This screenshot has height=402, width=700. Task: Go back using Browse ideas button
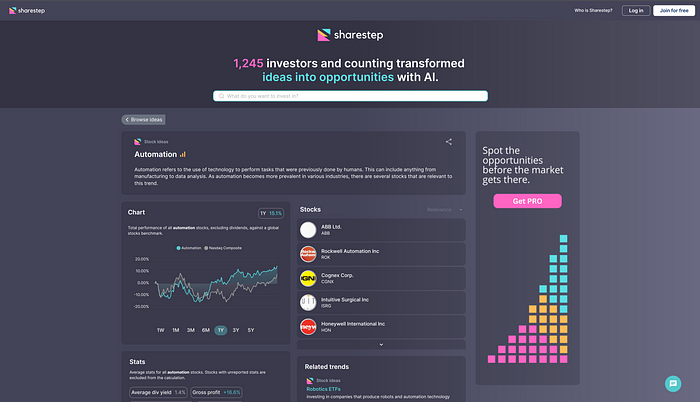143,120
